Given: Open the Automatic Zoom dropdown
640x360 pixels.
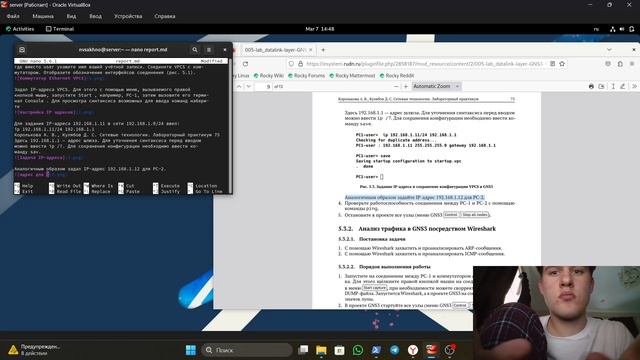Looking at the screenshot, I should (x=436, y=86).
